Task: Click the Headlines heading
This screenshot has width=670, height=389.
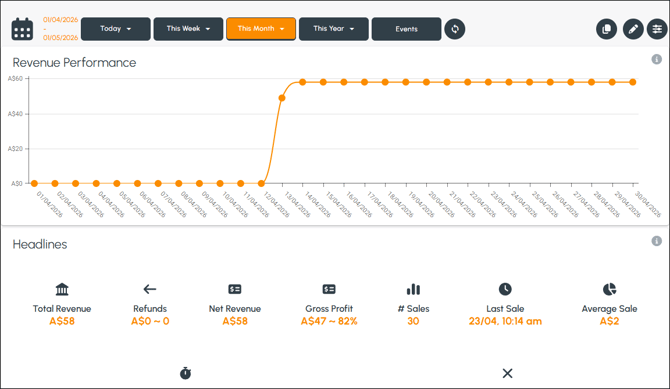Action: 40,244
